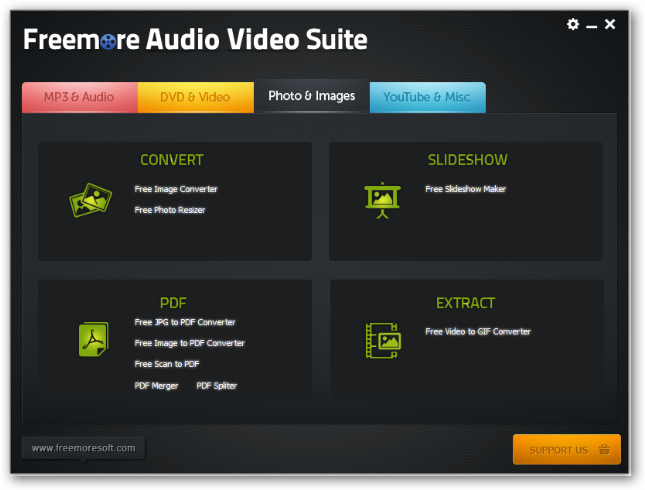Image resolution: width=645 pixels, height=490 pixels.
Task: Launch Free Photo Resizer
Action: coord(169,210)
